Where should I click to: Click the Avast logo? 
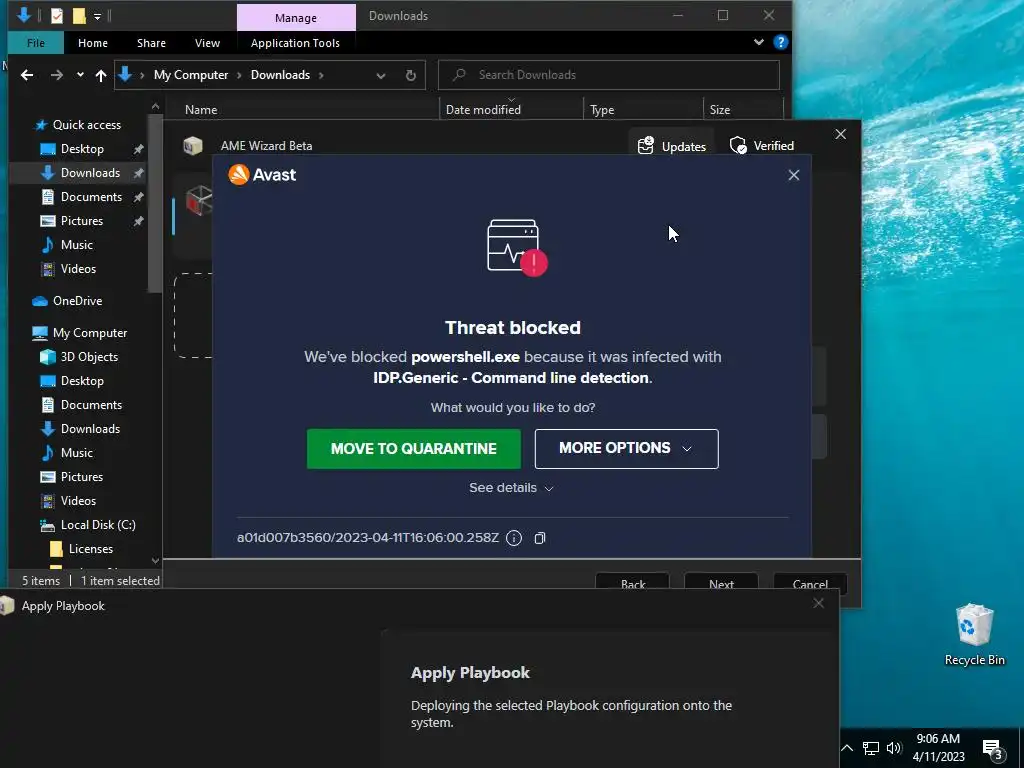point(262,174)
